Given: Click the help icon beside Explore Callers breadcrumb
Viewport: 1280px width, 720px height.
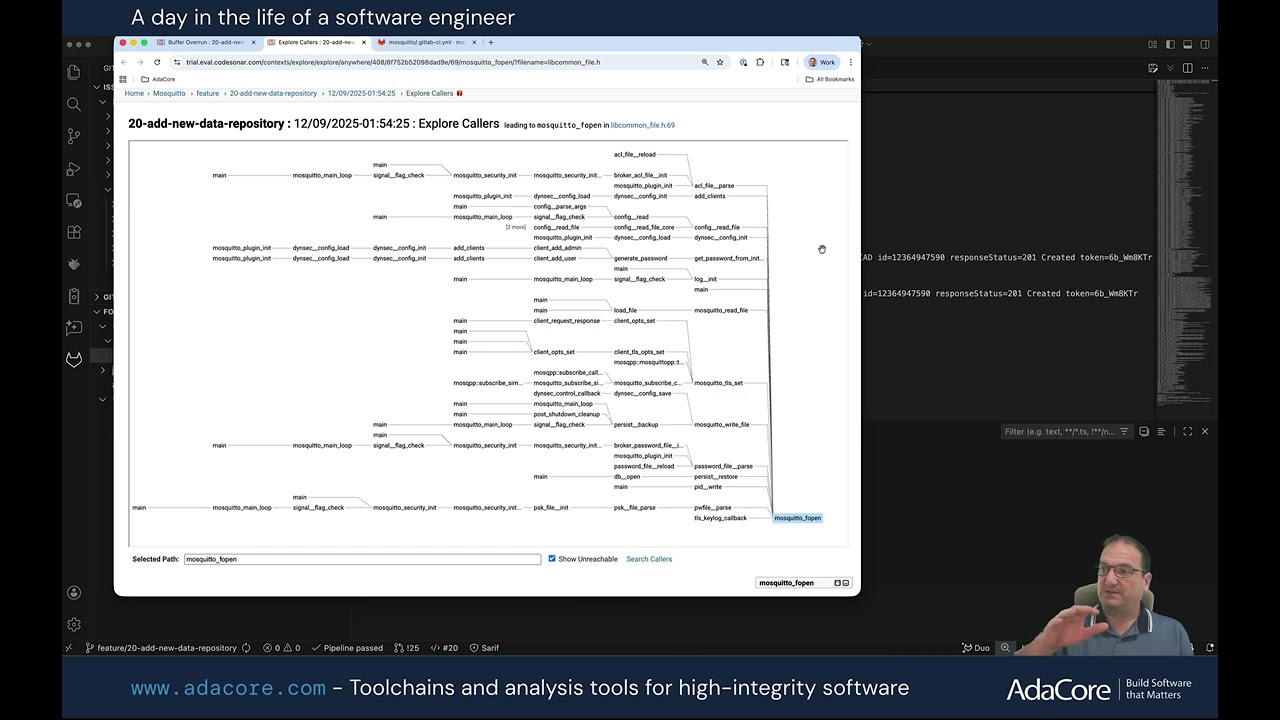Looking at the screenshot, I should click(460, 93).
